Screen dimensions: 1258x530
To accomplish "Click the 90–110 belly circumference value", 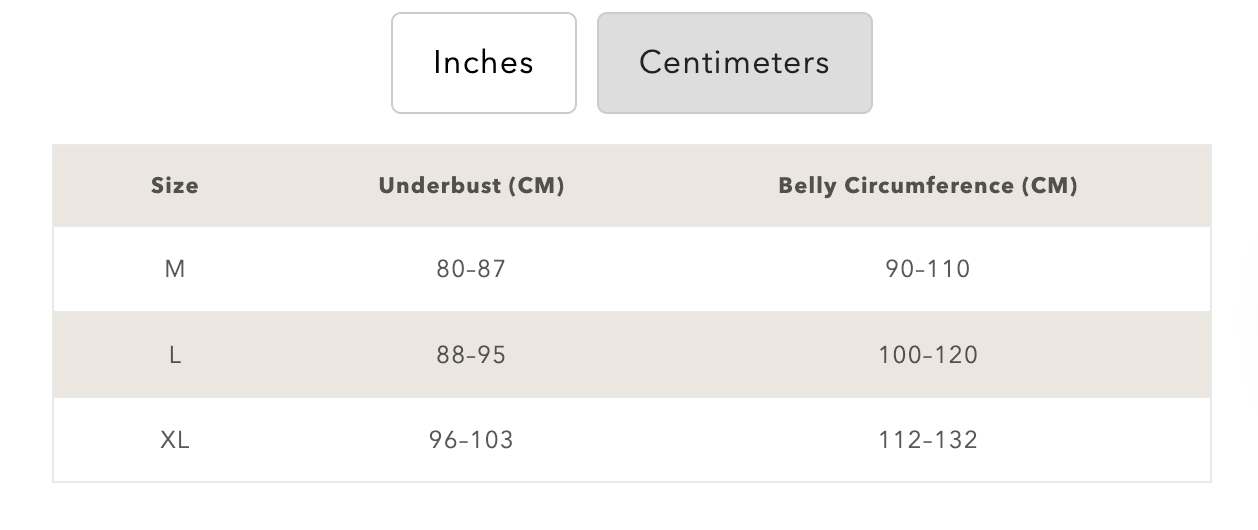I will tap(928, 269).
